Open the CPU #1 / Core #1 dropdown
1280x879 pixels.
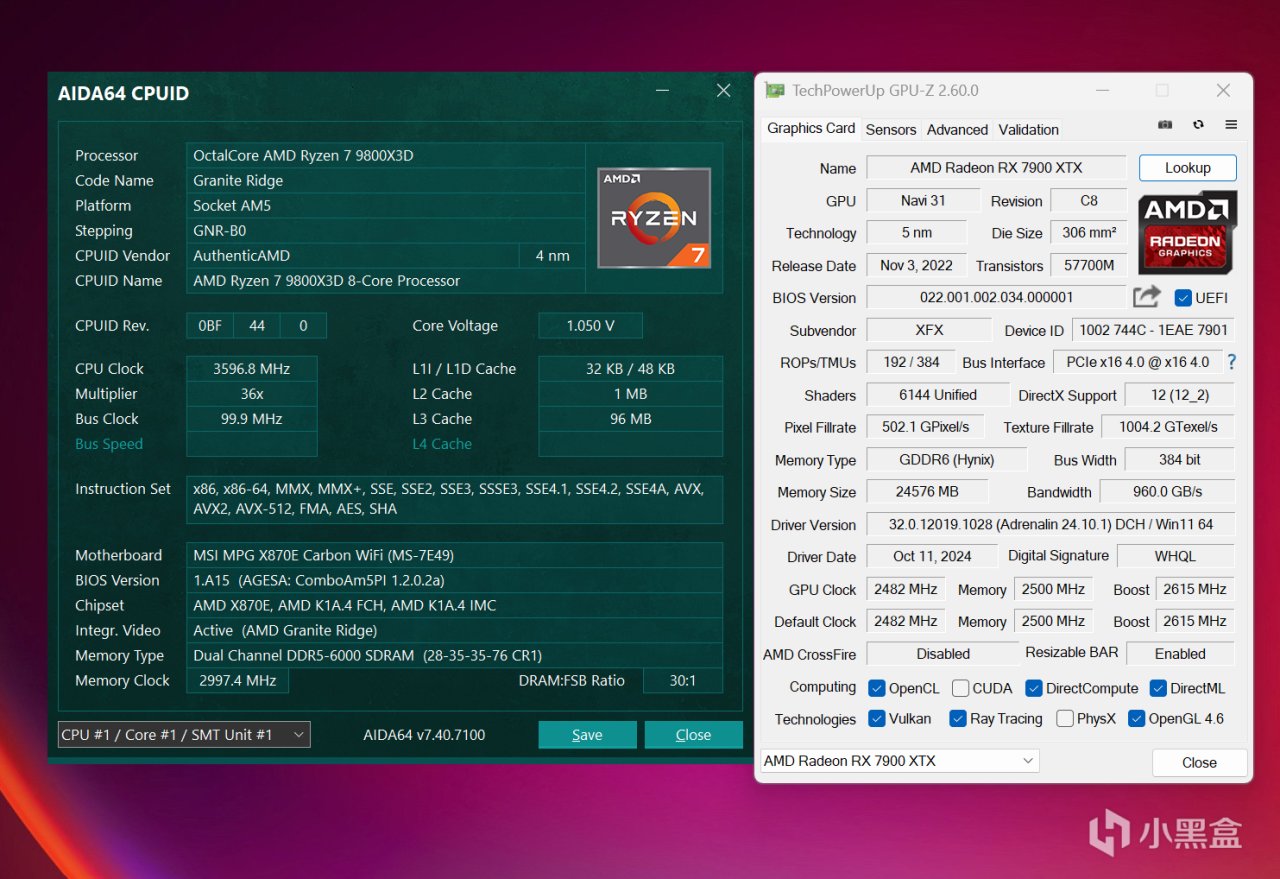point(184,734)
